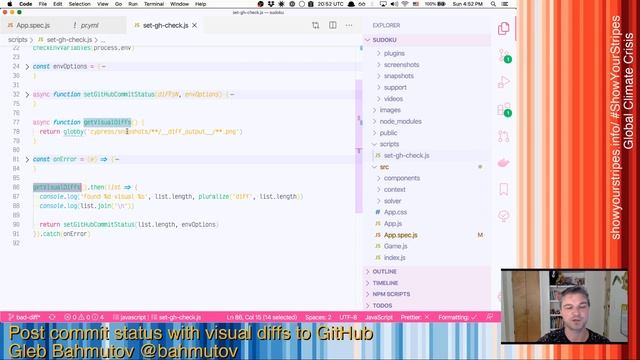Change Spaces: 2 indentation setting
The height and width of the screenshot is (360, 640).
coord(318,317)
